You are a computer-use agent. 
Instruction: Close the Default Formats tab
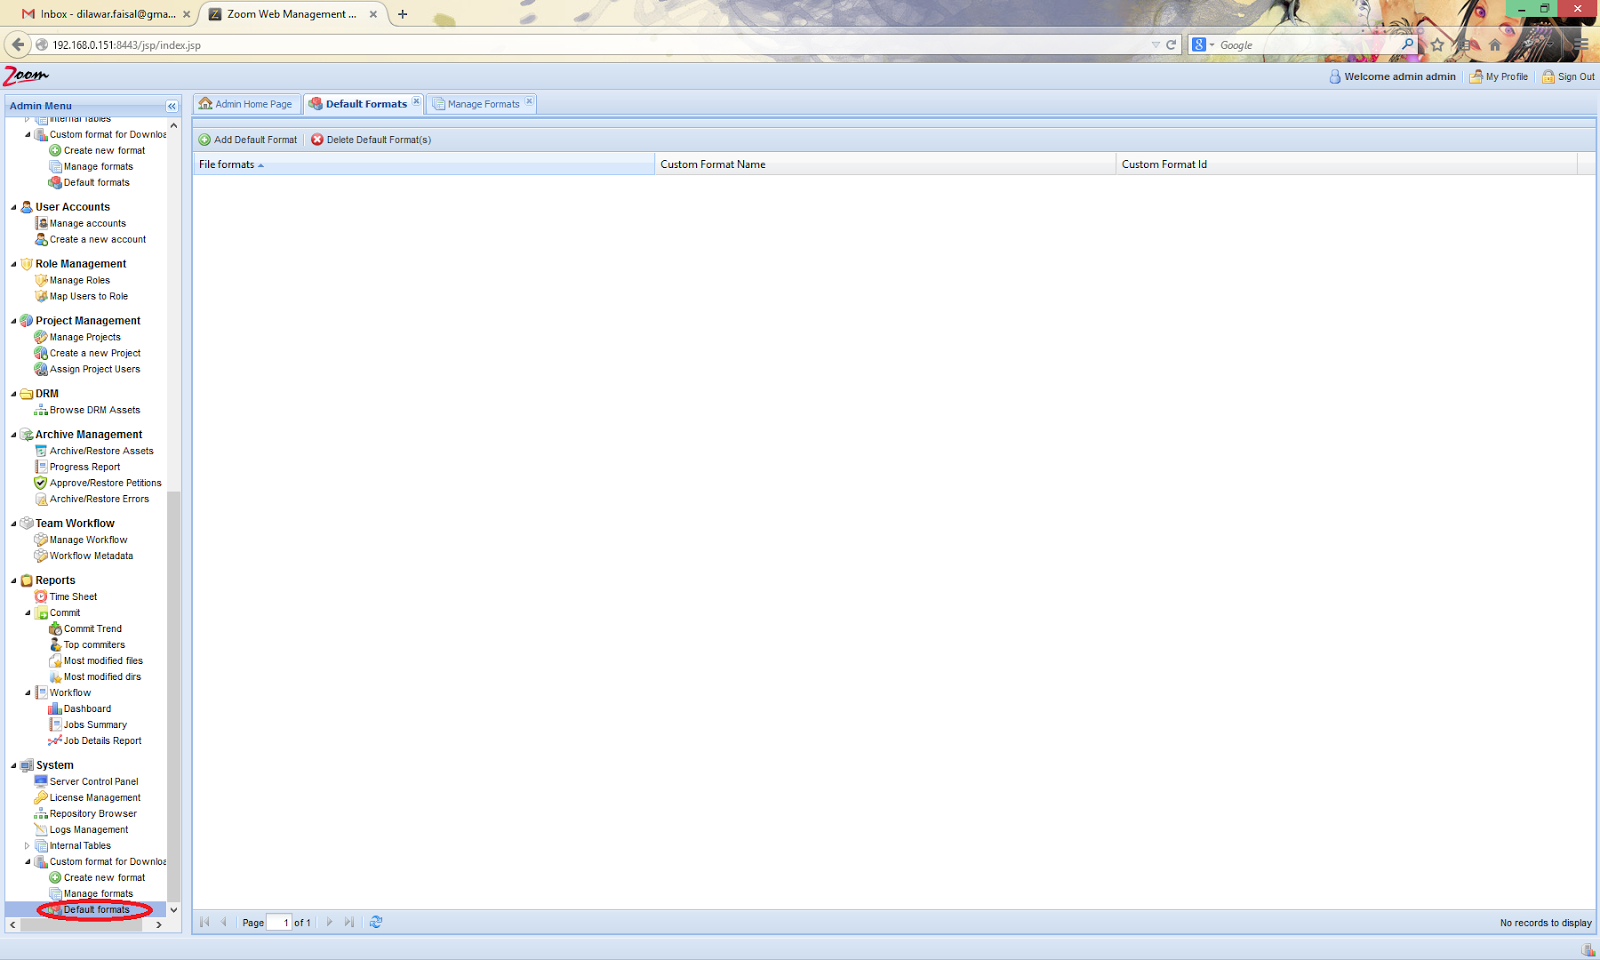[416, 102]
